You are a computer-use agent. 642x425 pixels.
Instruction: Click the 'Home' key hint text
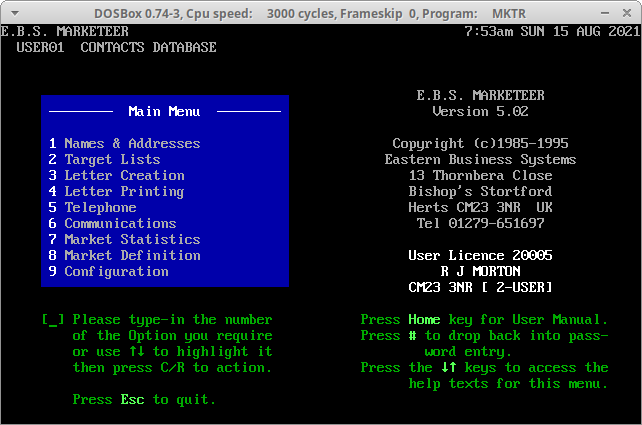424,319
